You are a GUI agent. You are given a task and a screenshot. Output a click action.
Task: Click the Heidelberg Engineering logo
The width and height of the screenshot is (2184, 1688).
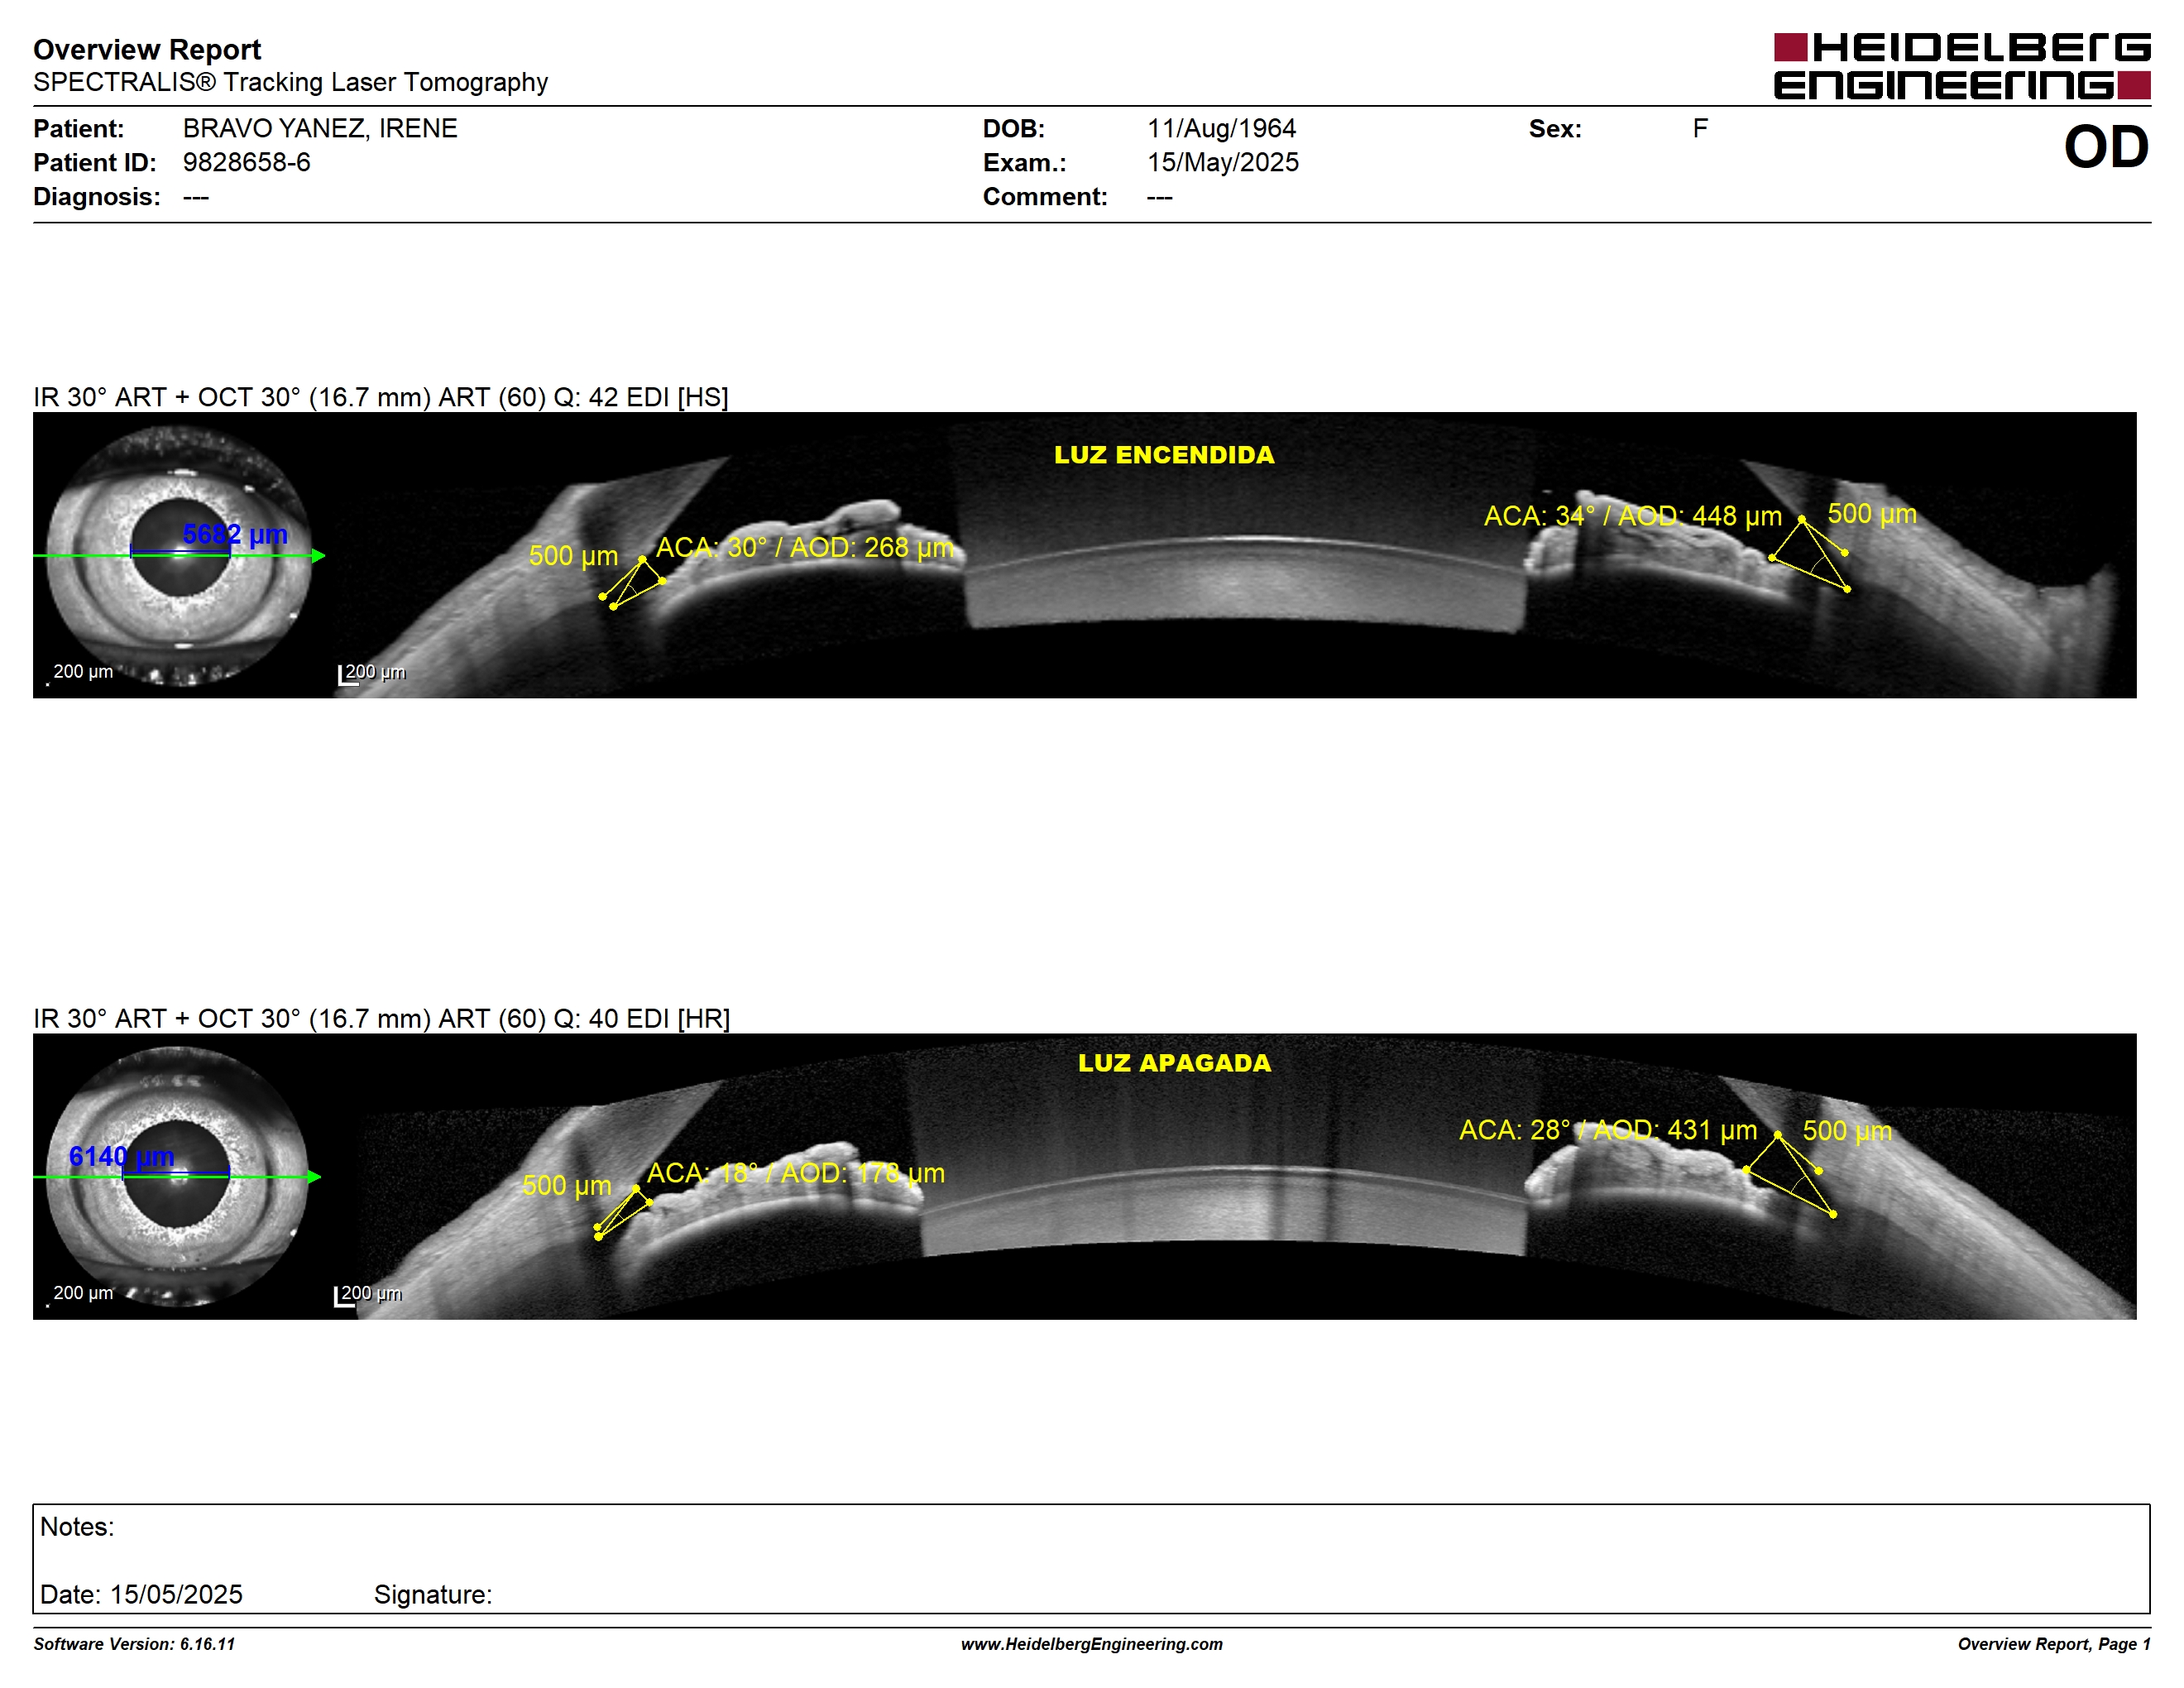click(1961, 66)
